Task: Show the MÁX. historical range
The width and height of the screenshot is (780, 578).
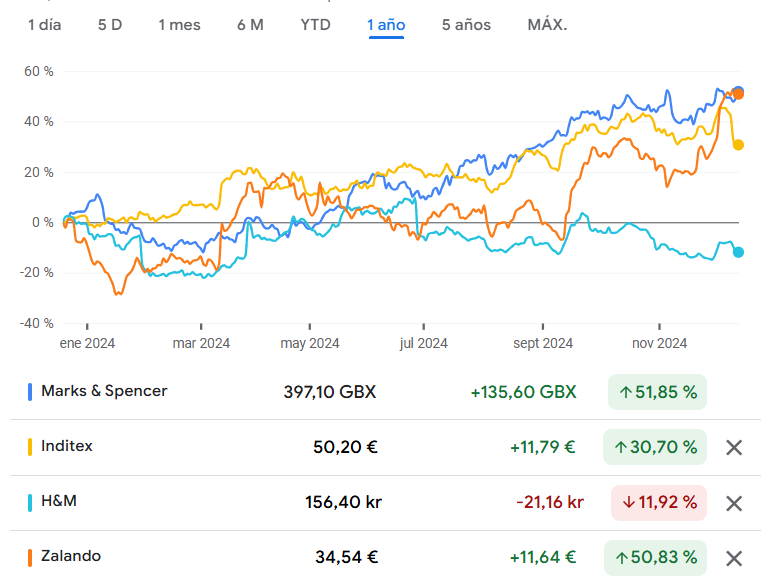Action: click(547, 25)
